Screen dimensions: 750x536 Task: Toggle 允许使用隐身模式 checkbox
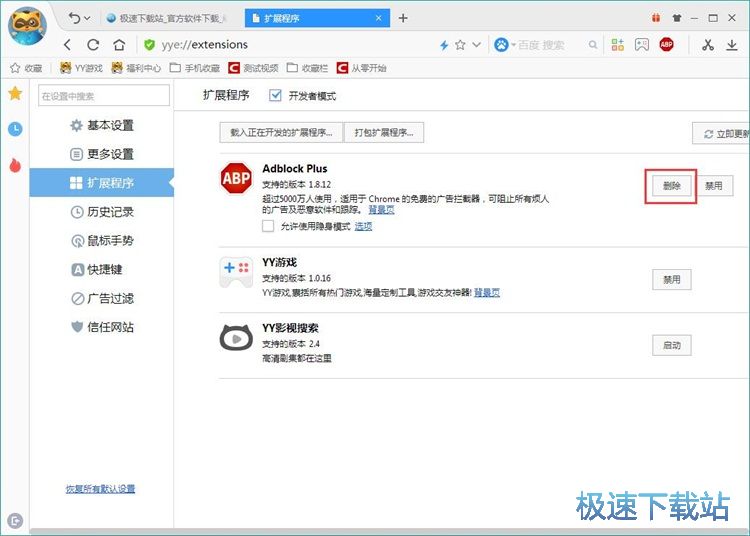coord(268,226)
